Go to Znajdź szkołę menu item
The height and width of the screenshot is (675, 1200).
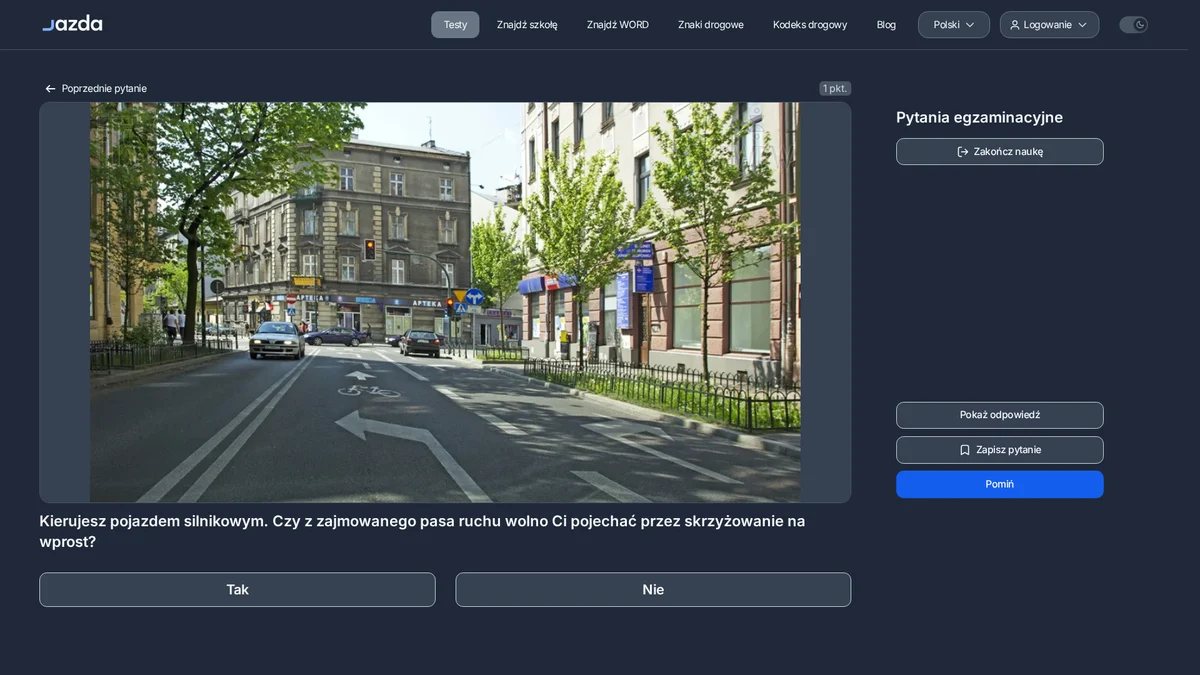(527, 25)
